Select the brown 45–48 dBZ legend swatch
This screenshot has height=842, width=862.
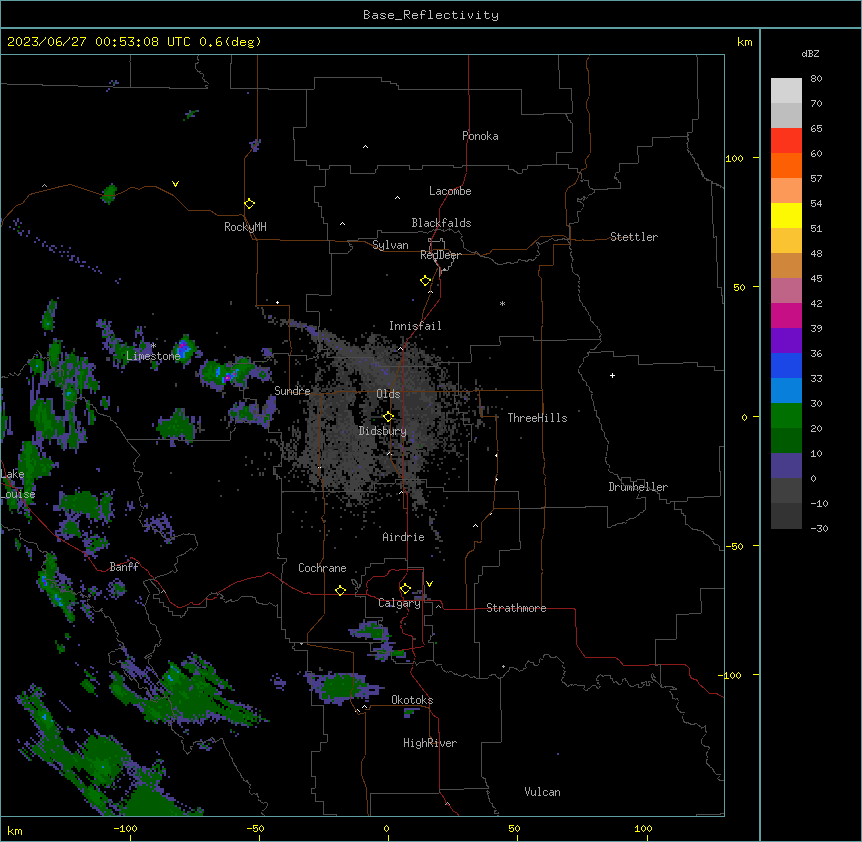coord(786,266)
